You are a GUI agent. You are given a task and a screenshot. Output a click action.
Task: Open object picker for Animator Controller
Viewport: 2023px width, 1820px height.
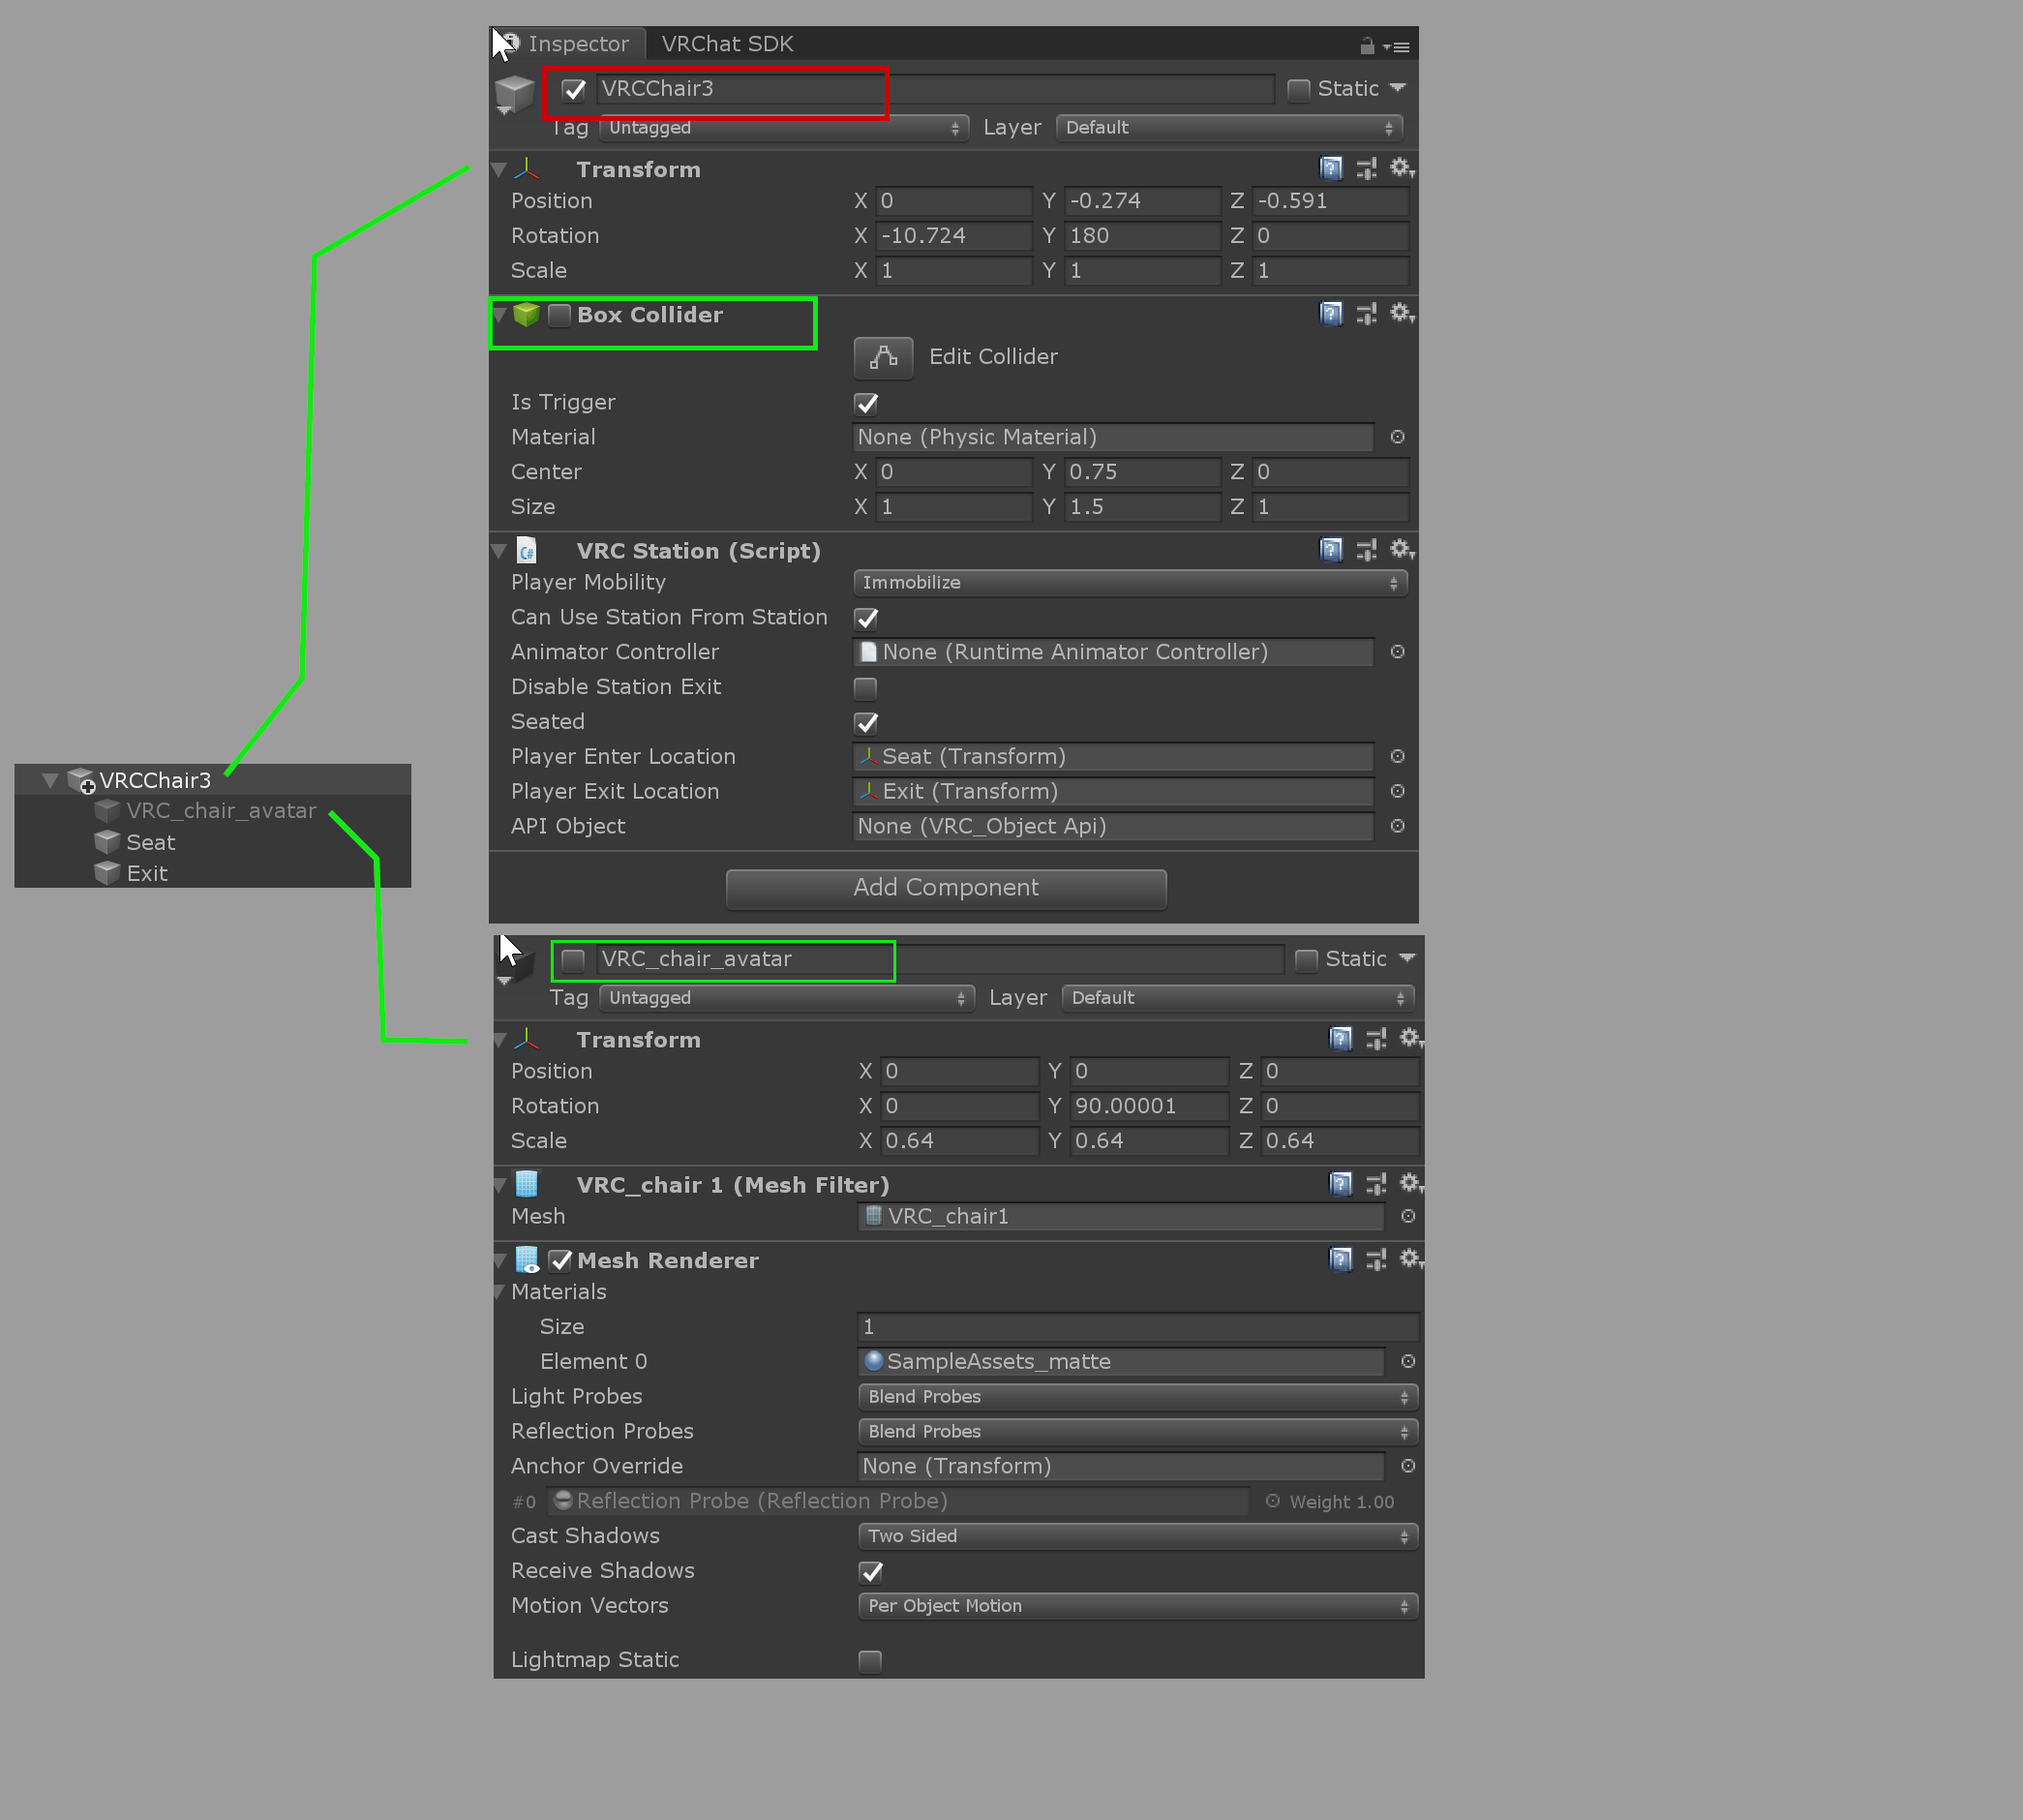click(x=1397, y=652)
